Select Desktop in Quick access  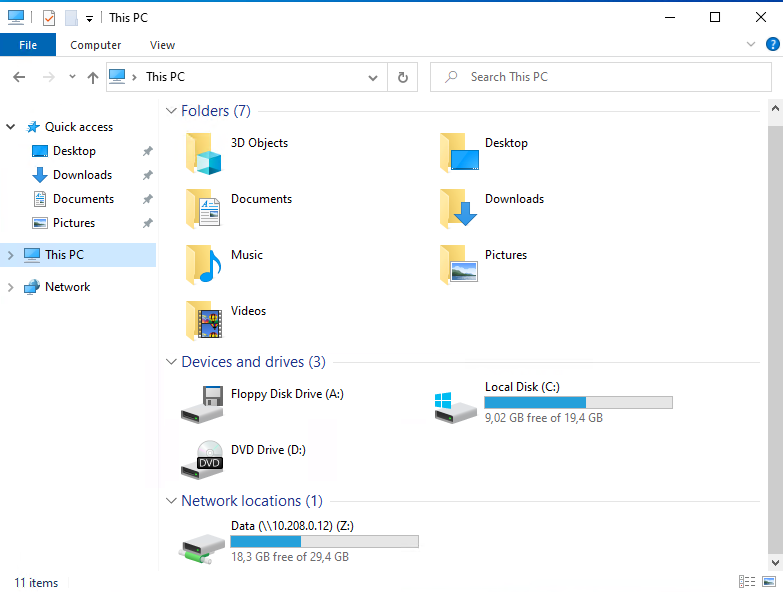coord(74,151)
